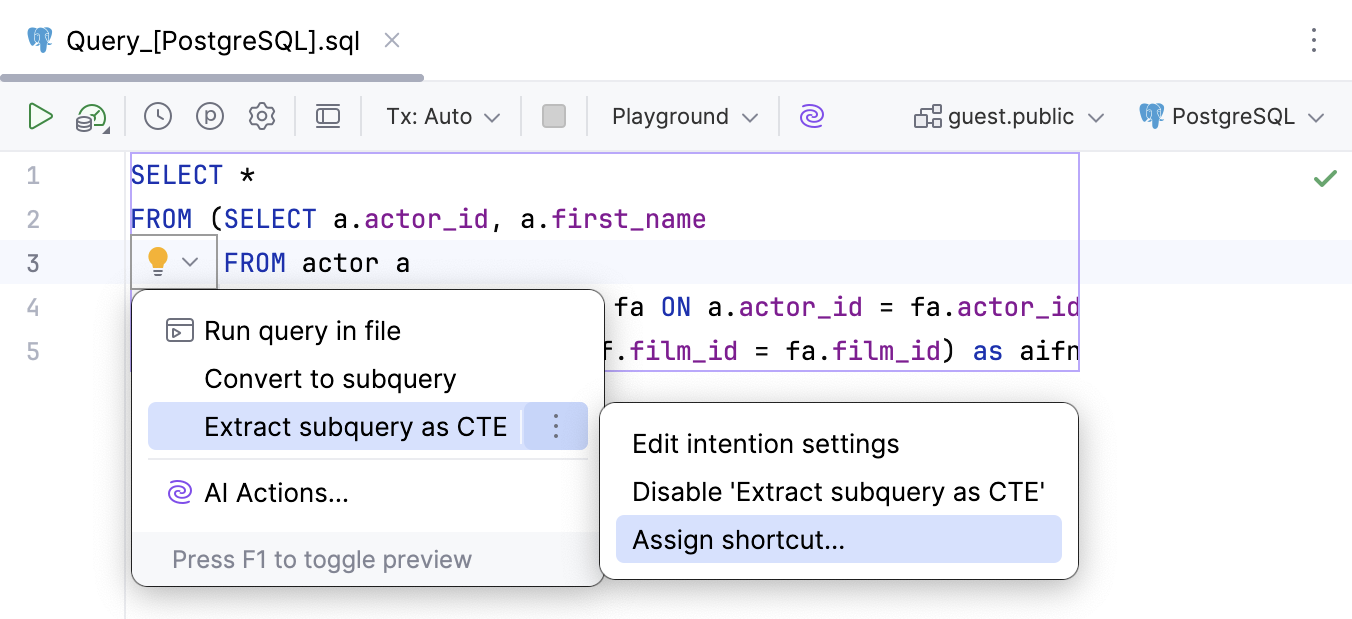Select 'Run query in file' from the menu
Screen dimensions: 1352x619
(301, 330)
